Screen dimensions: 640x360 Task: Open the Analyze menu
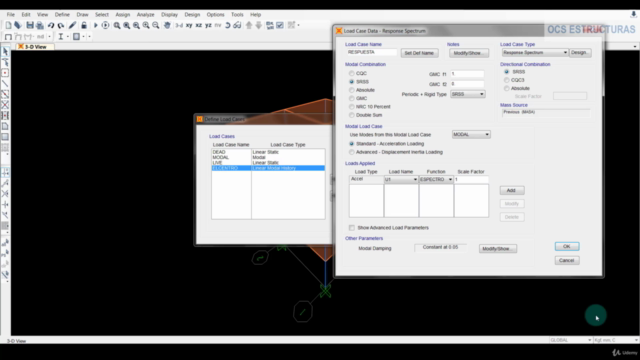(145, 14)
